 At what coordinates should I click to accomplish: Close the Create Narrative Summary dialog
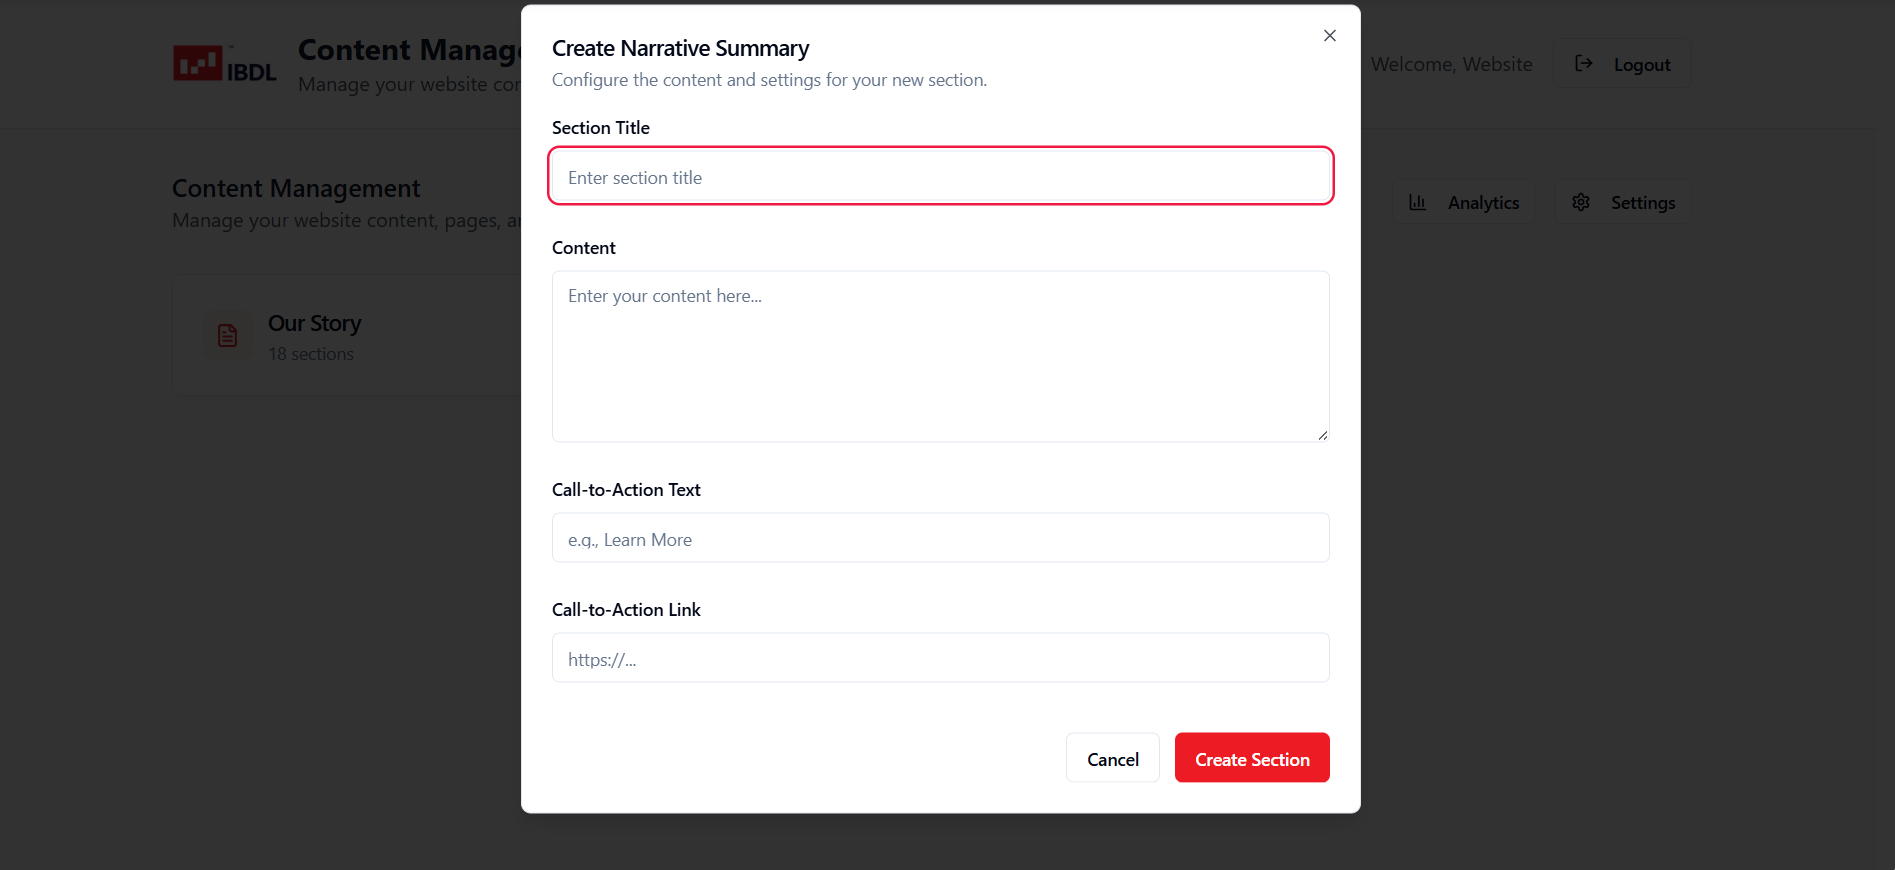(1329, 36)
